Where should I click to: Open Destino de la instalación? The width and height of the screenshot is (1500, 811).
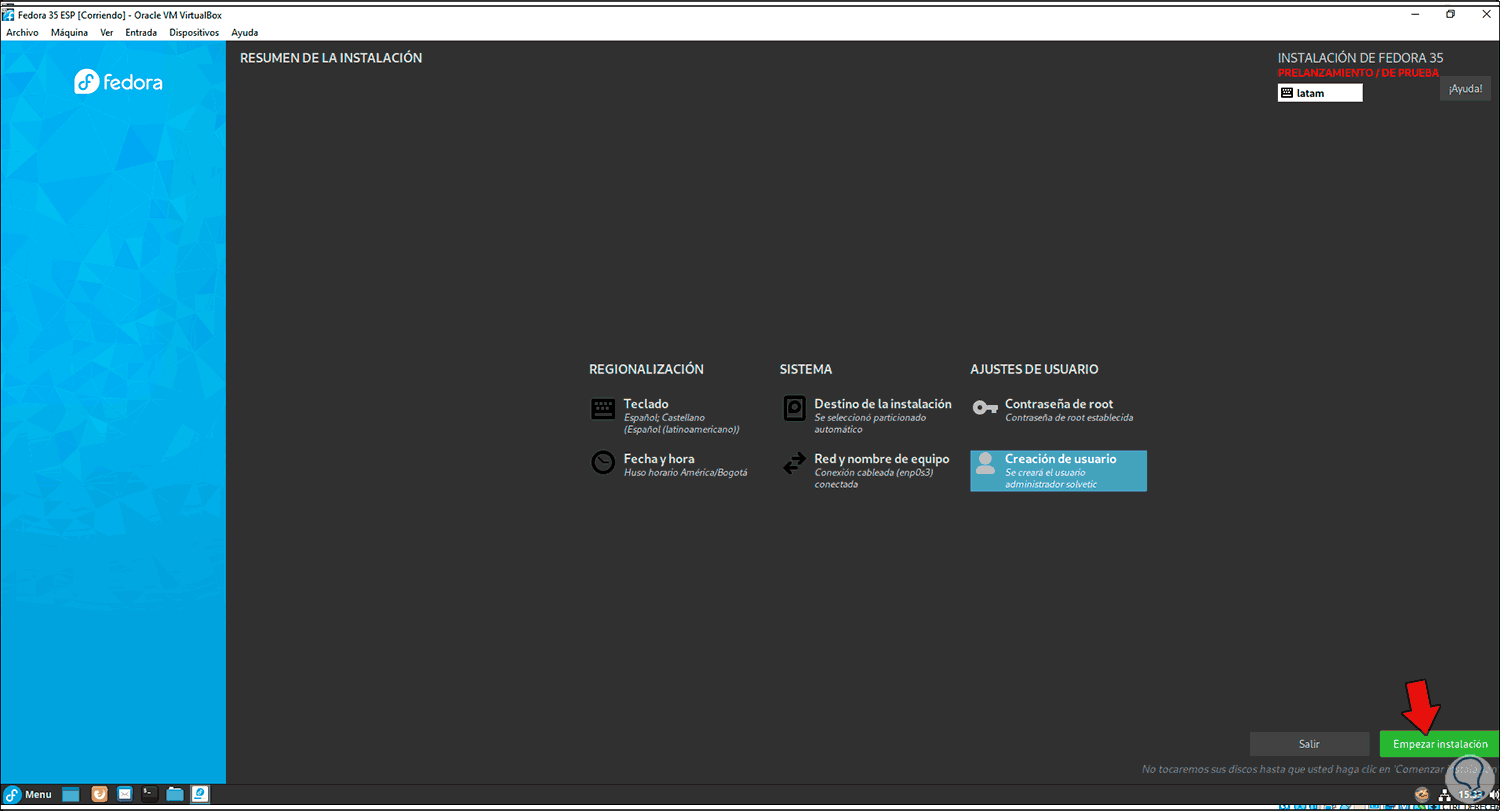[867, 416]
